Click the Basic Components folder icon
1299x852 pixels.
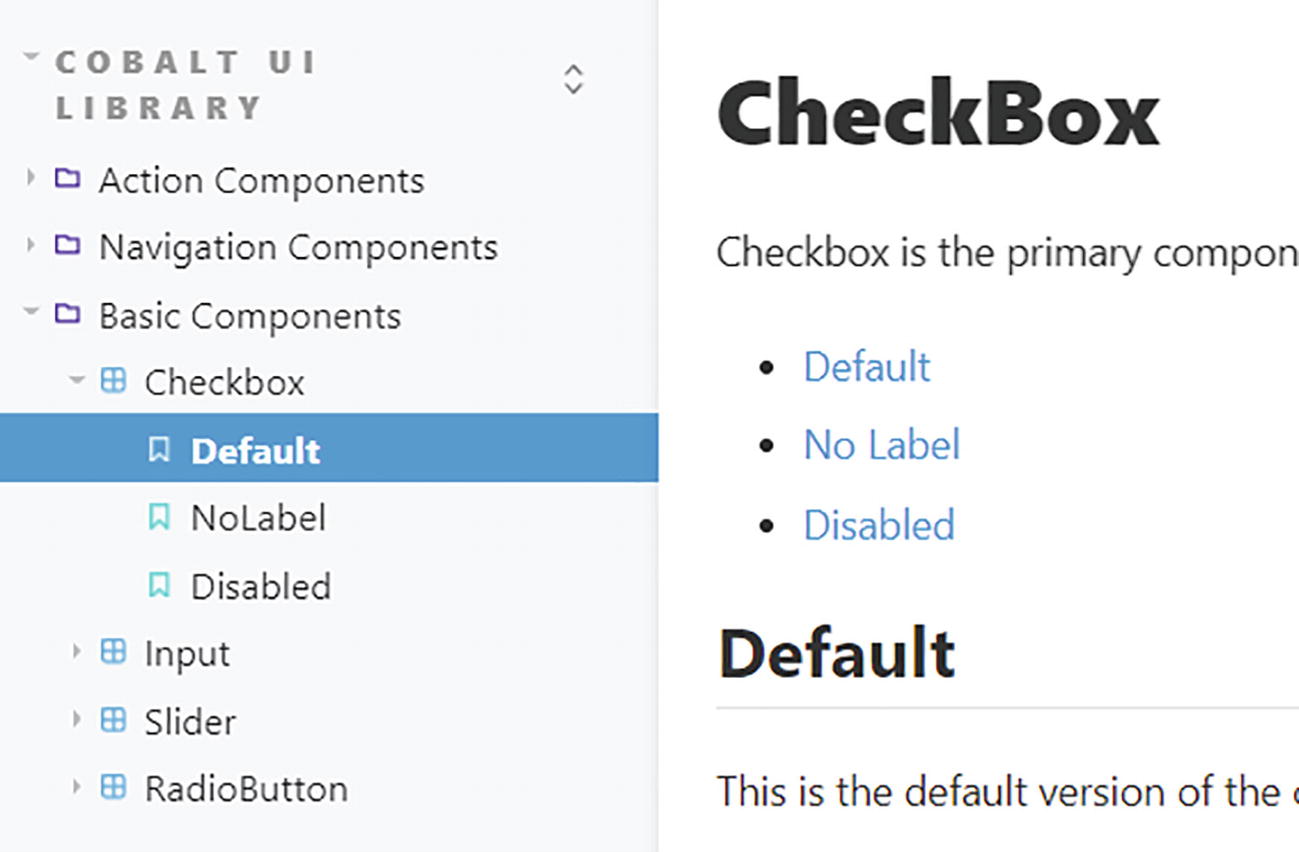pyautogui.click(x=67, y=315)
